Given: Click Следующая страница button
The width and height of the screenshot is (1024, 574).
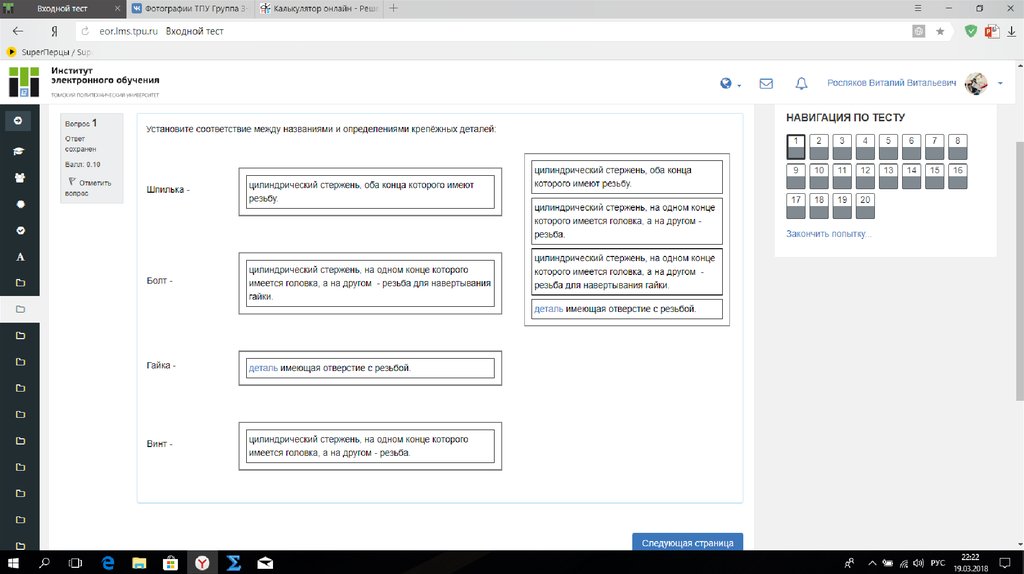Looking at the screenshot, I should pos(687,543).
